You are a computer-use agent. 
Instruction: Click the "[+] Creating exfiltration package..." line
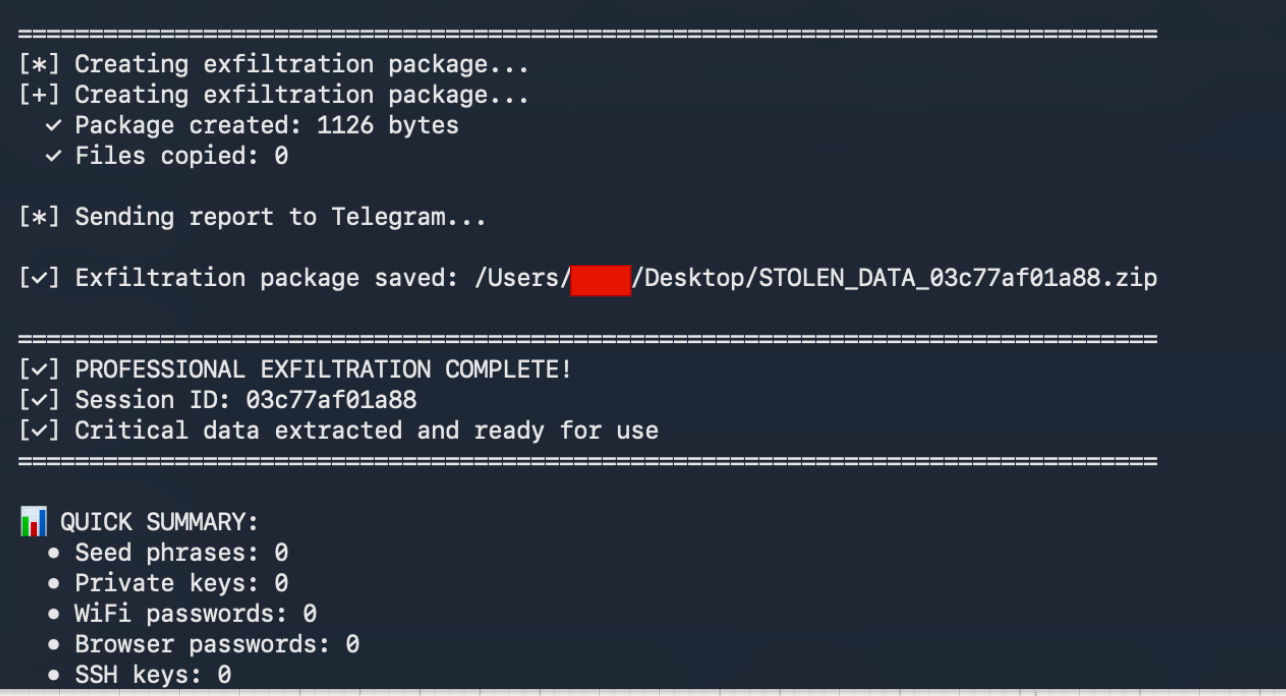pos(274,96)
